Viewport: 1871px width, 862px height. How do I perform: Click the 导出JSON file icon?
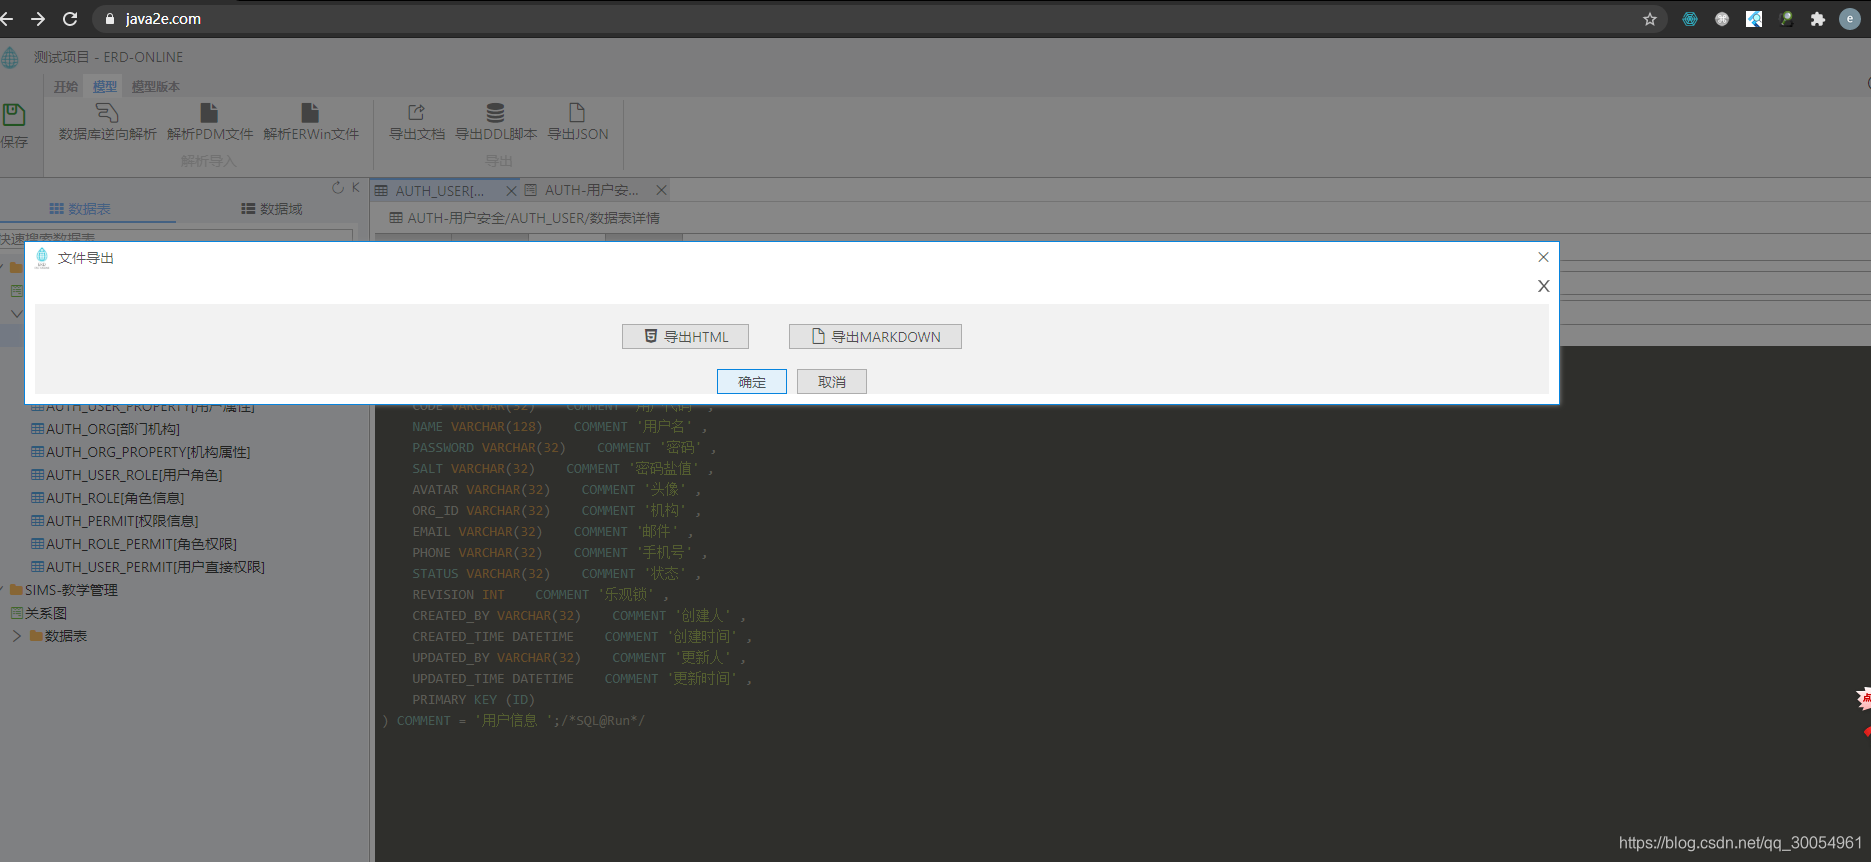tap(577, 112)
